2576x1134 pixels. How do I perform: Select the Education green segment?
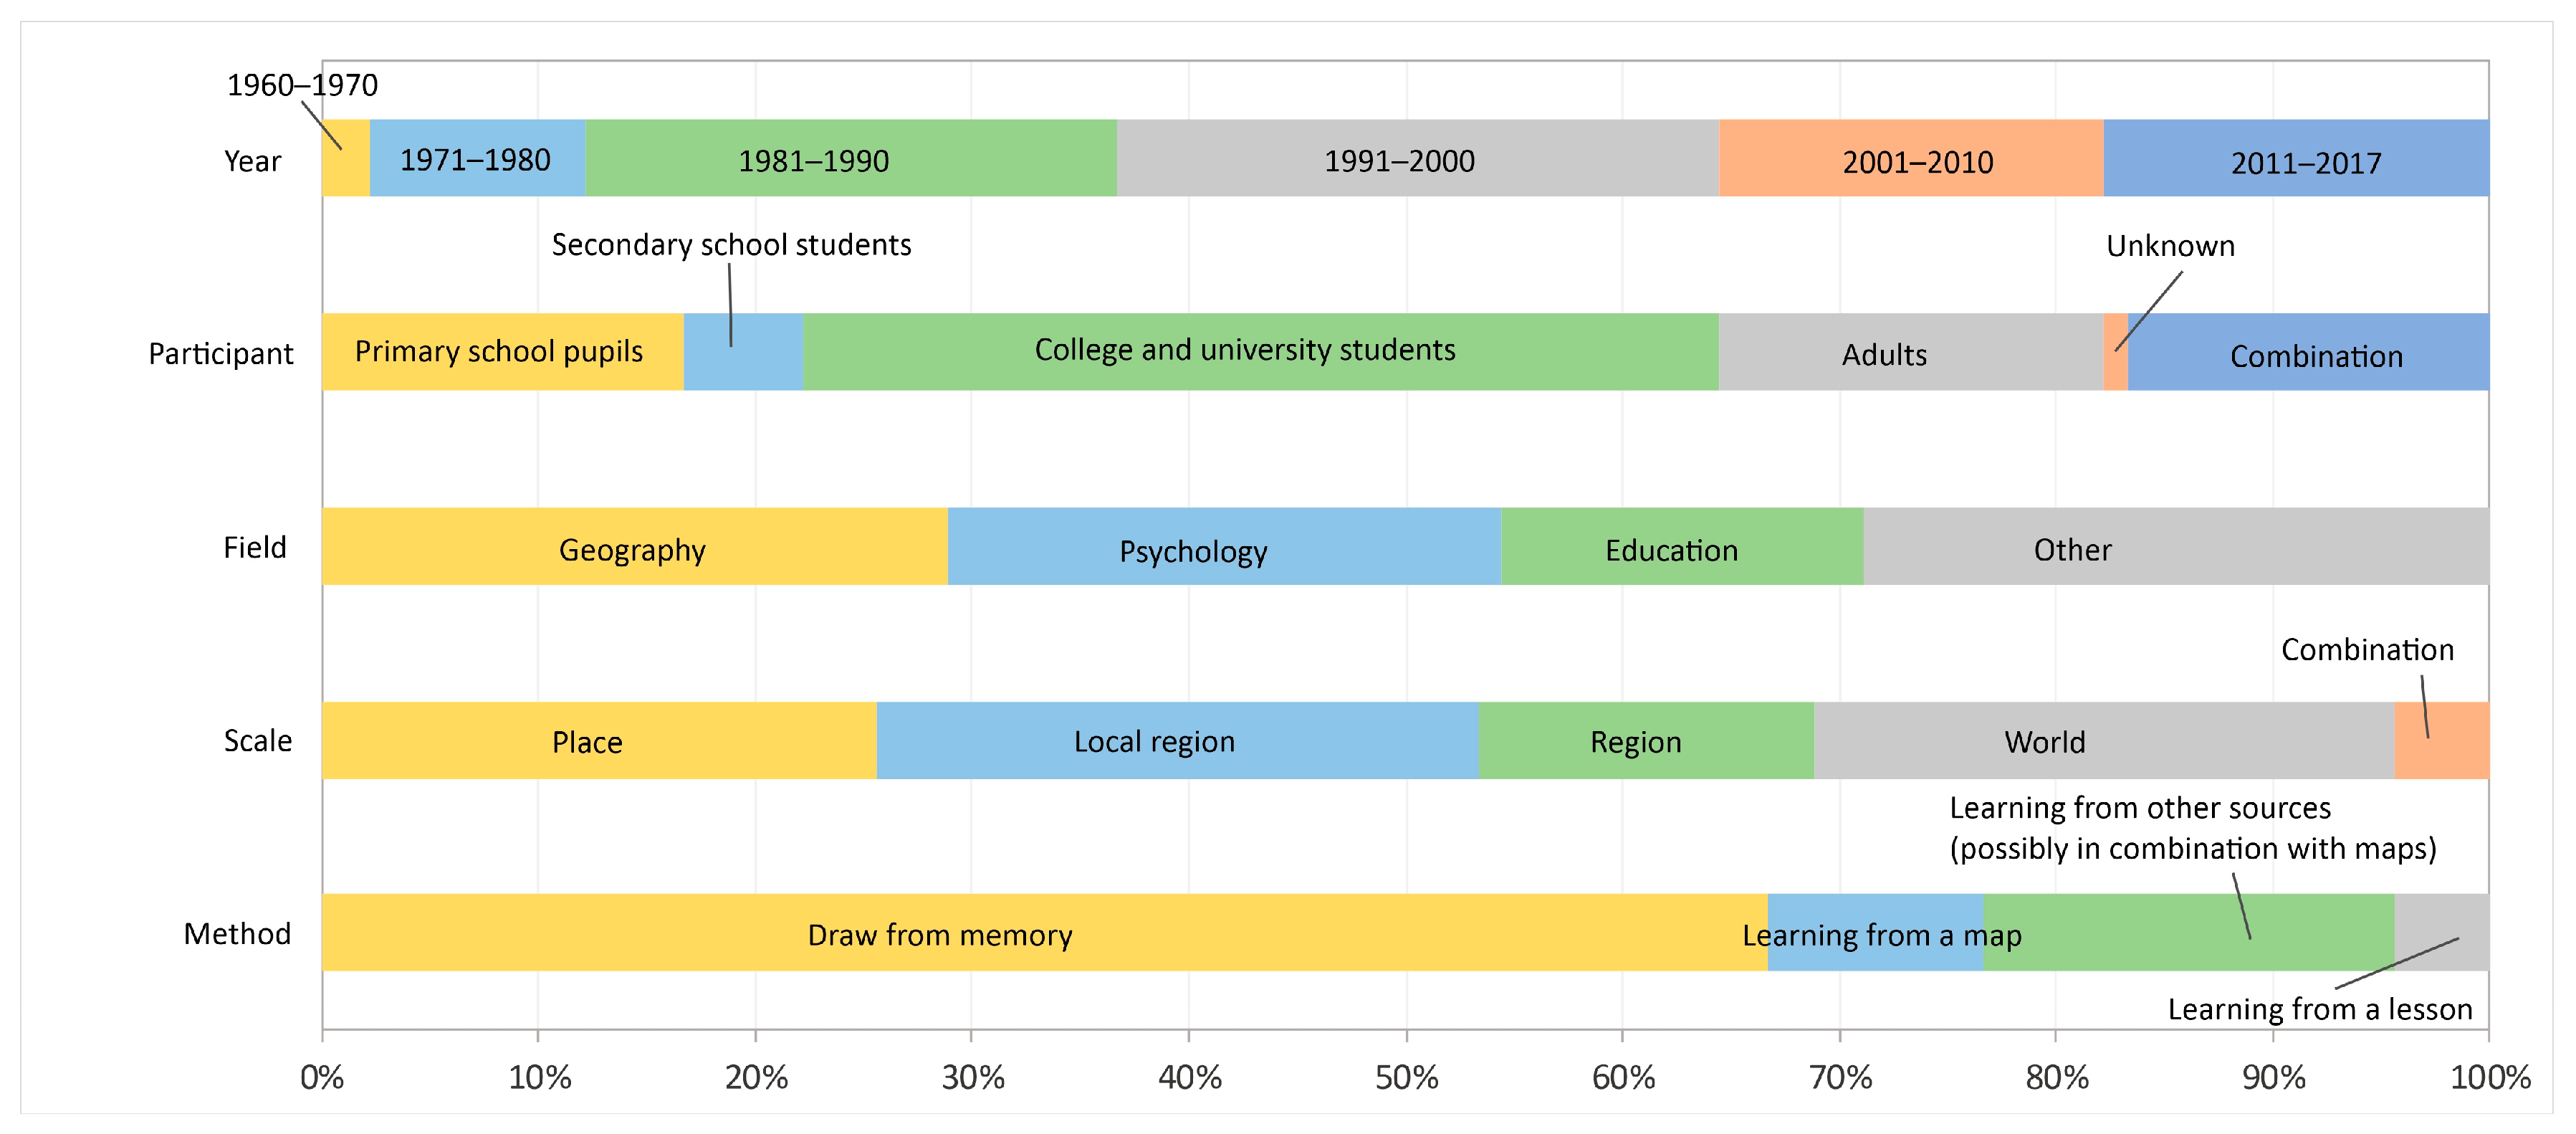[1682, 546]
